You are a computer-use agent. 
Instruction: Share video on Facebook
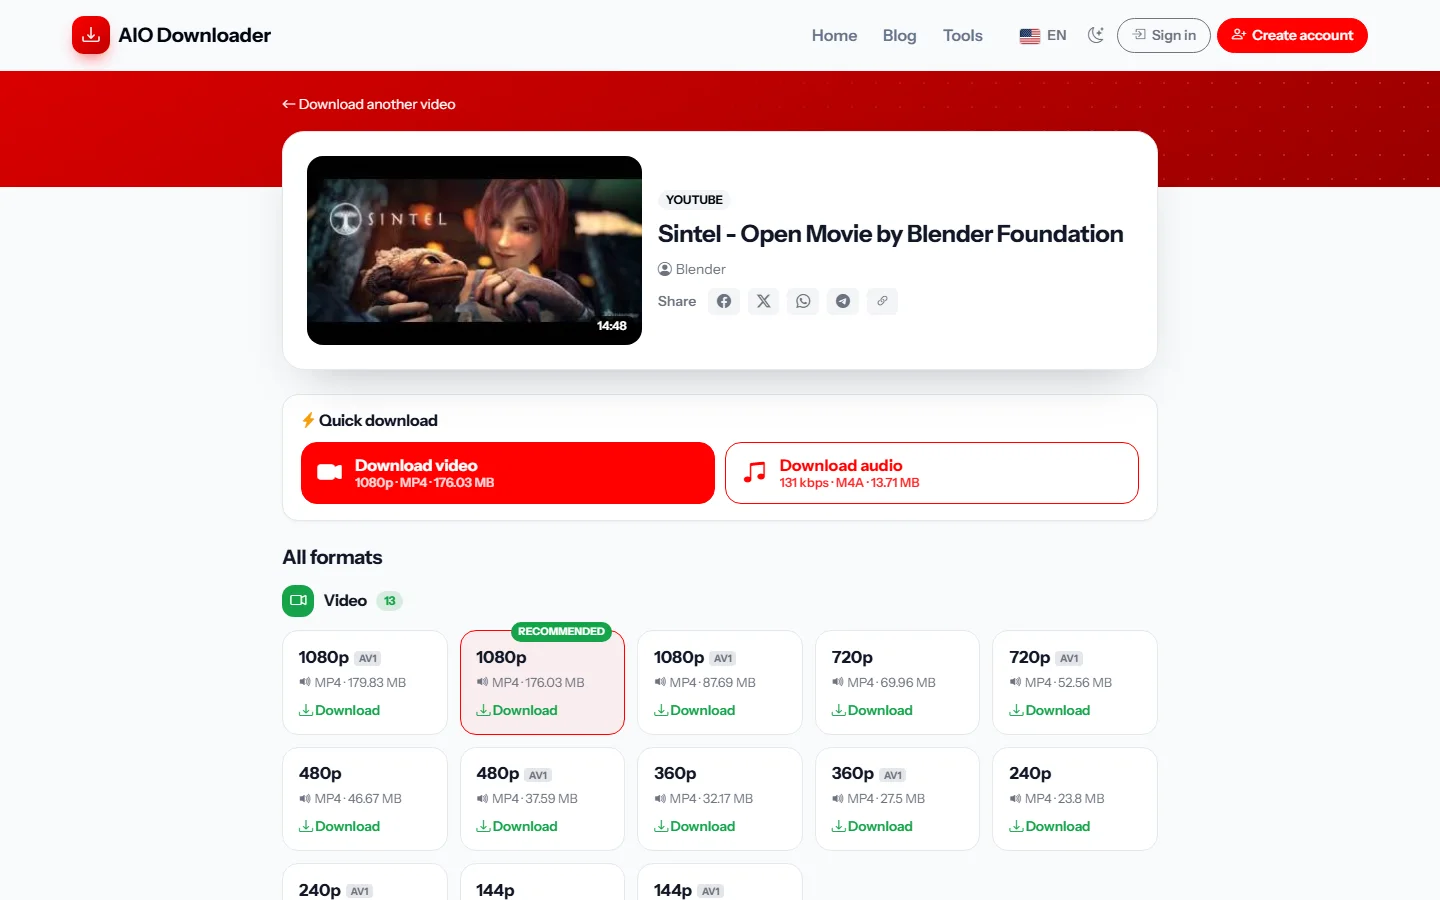click(724, 301)
